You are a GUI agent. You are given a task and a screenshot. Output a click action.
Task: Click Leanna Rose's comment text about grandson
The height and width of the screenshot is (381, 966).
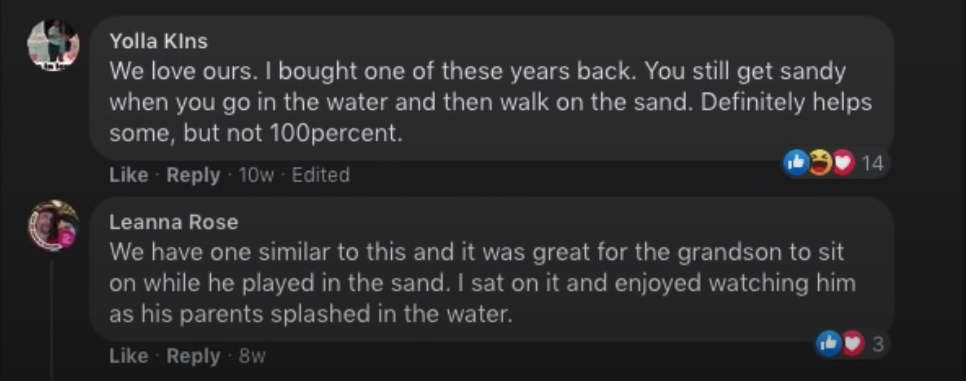[482, 283]
